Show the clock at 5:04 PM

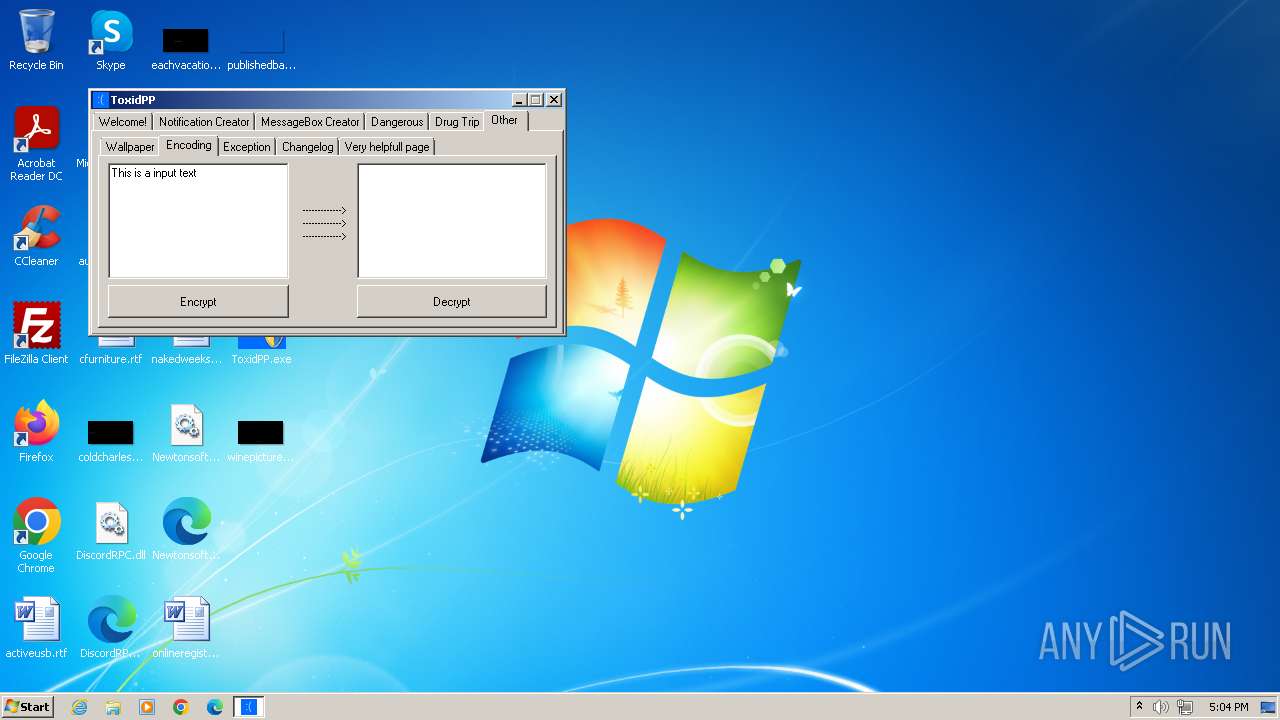pyautogui.click(x=1228, y=707)
